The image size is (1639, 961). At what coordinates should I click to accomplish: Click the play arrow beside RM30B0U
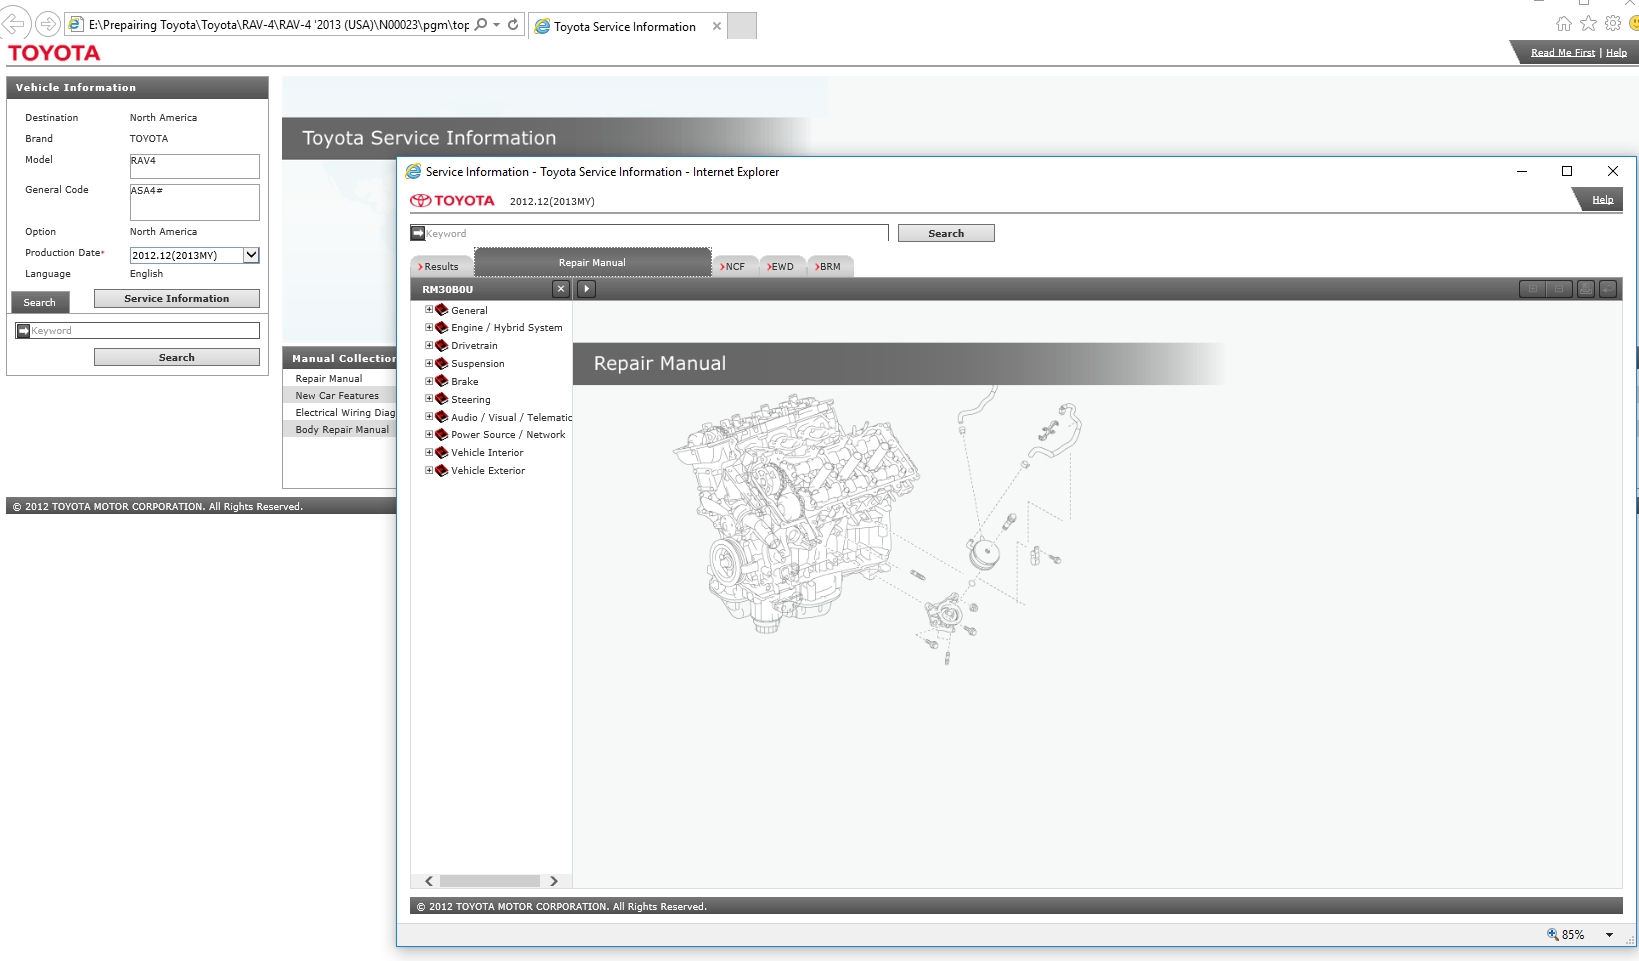click(587, 289)
